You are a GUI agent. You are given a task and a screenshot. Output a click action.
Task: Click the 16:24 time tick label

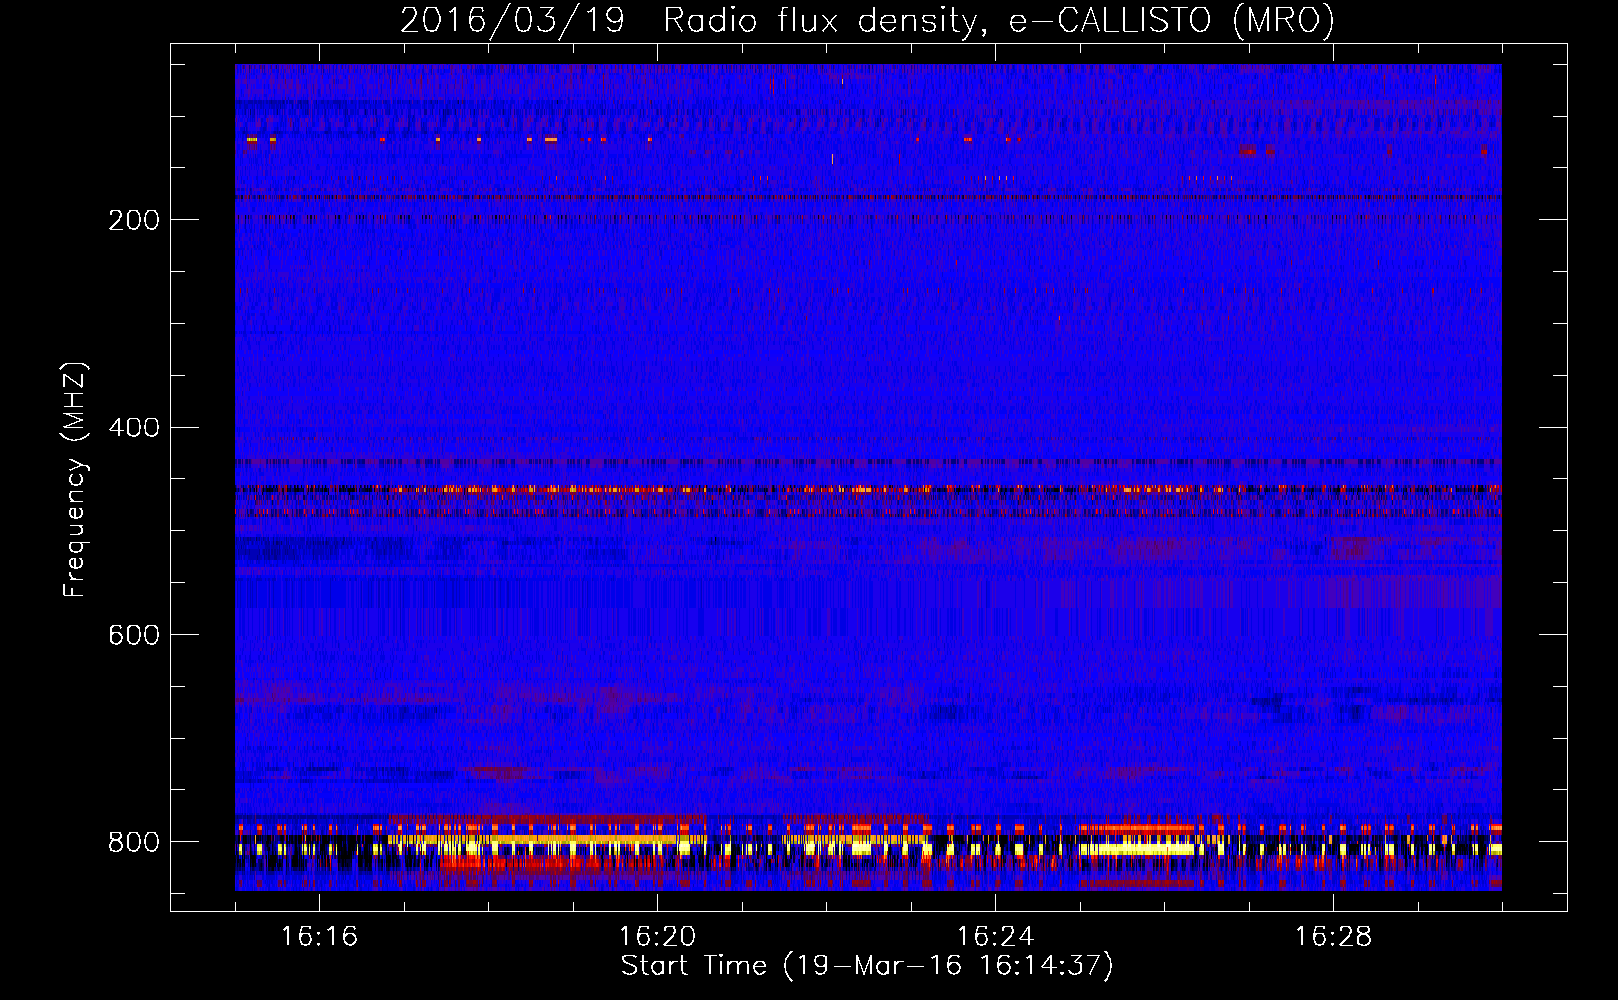click(995, 936)
